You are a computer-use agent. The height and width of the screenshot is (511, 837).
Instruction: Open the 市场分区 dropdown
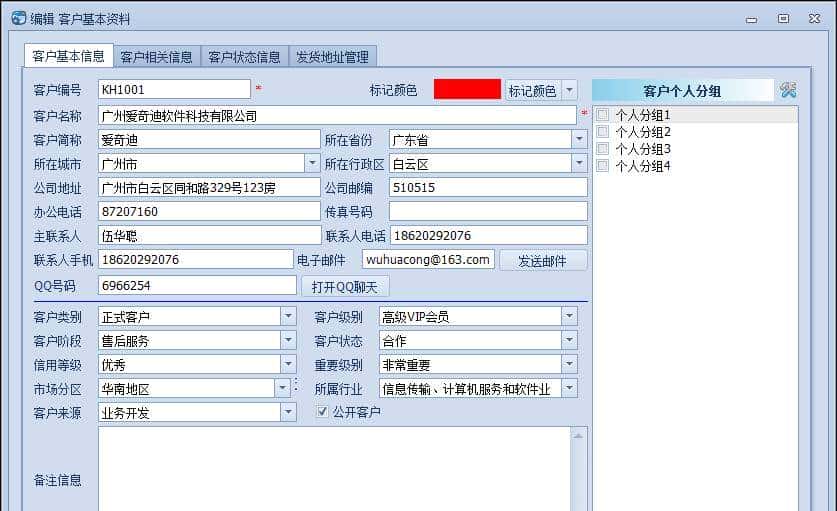pyautogui.click(x=282, y=388)
